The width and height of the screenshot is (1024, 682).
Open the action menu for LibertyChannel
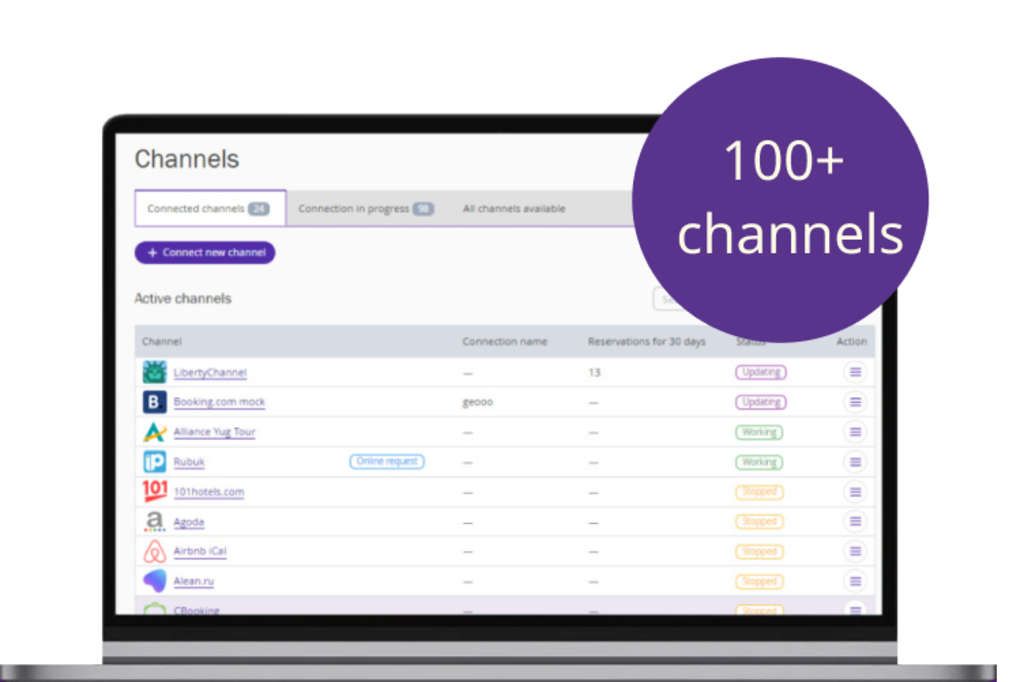point(854,371)
